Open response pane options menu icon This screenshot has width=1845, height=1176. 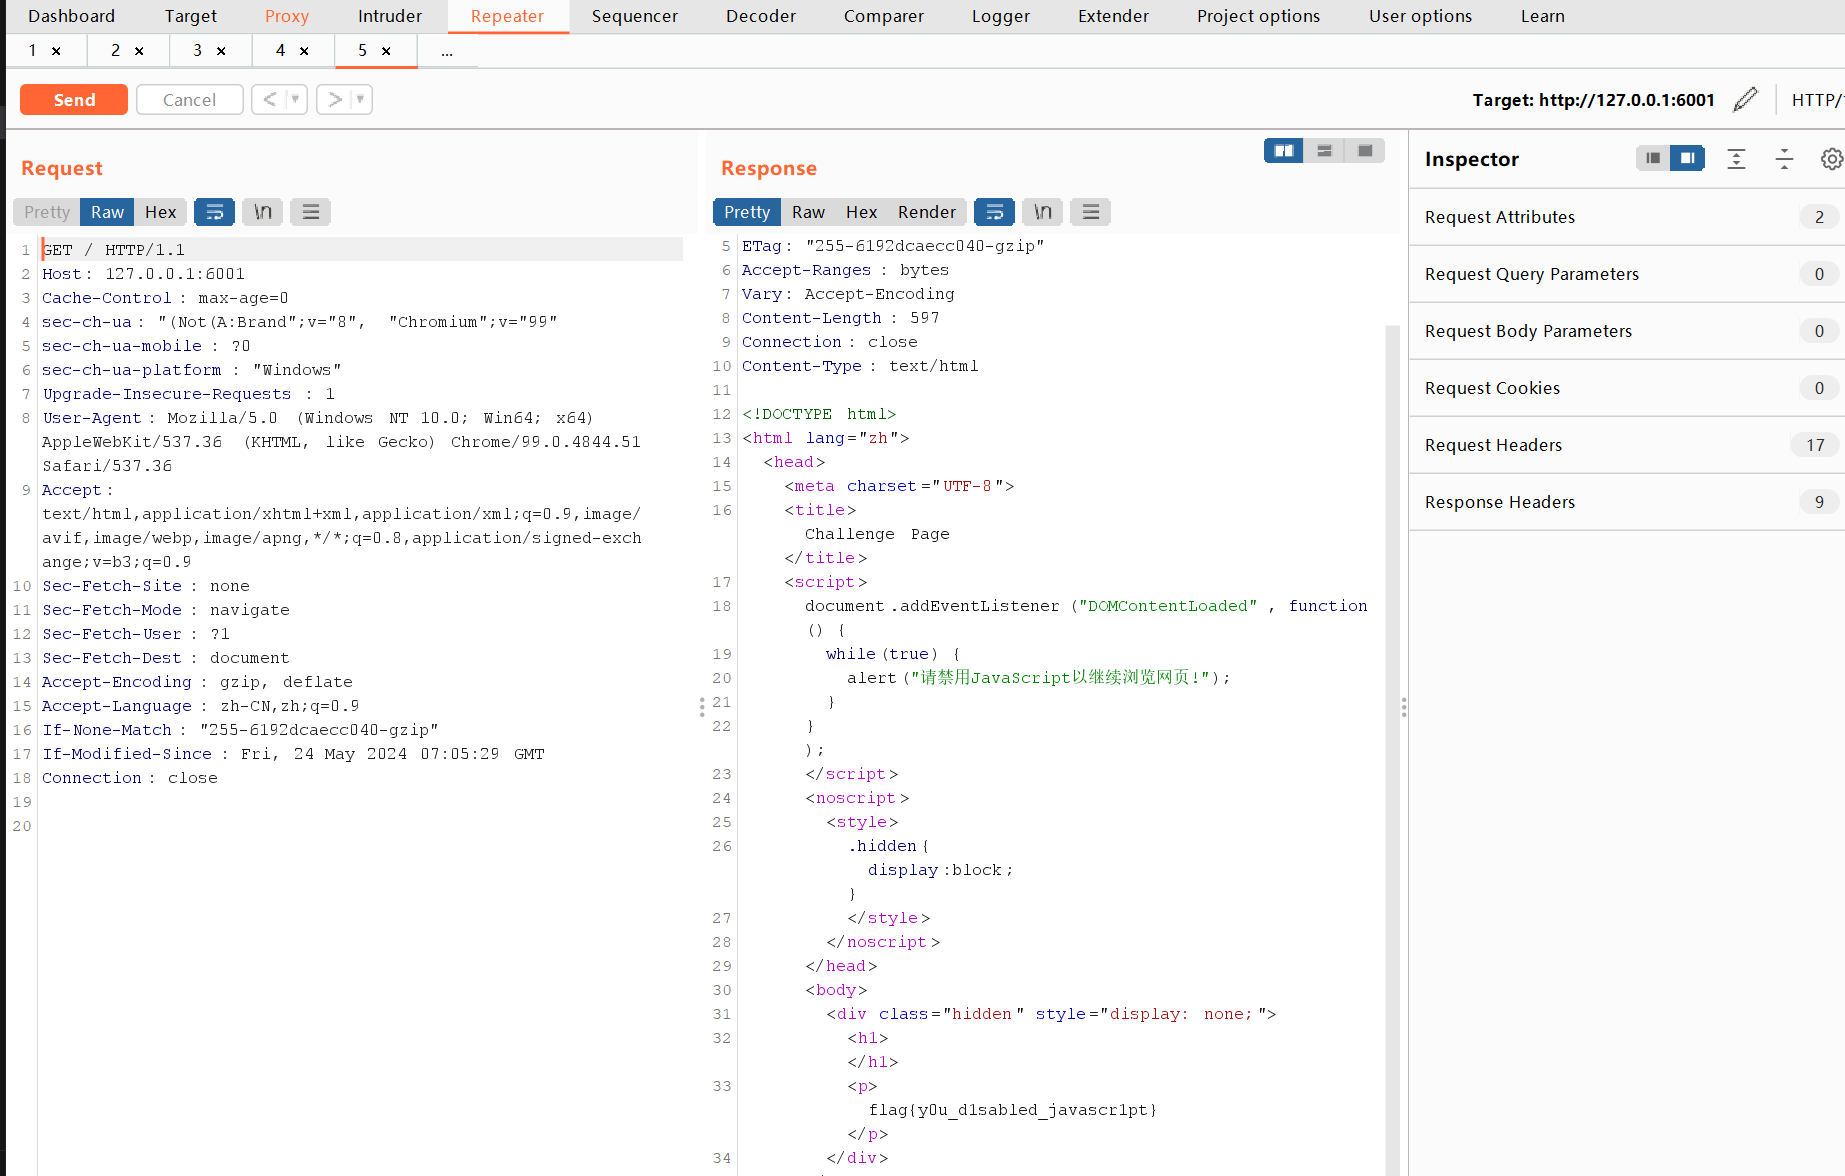pyautogui.click(x=1091, y=212)
